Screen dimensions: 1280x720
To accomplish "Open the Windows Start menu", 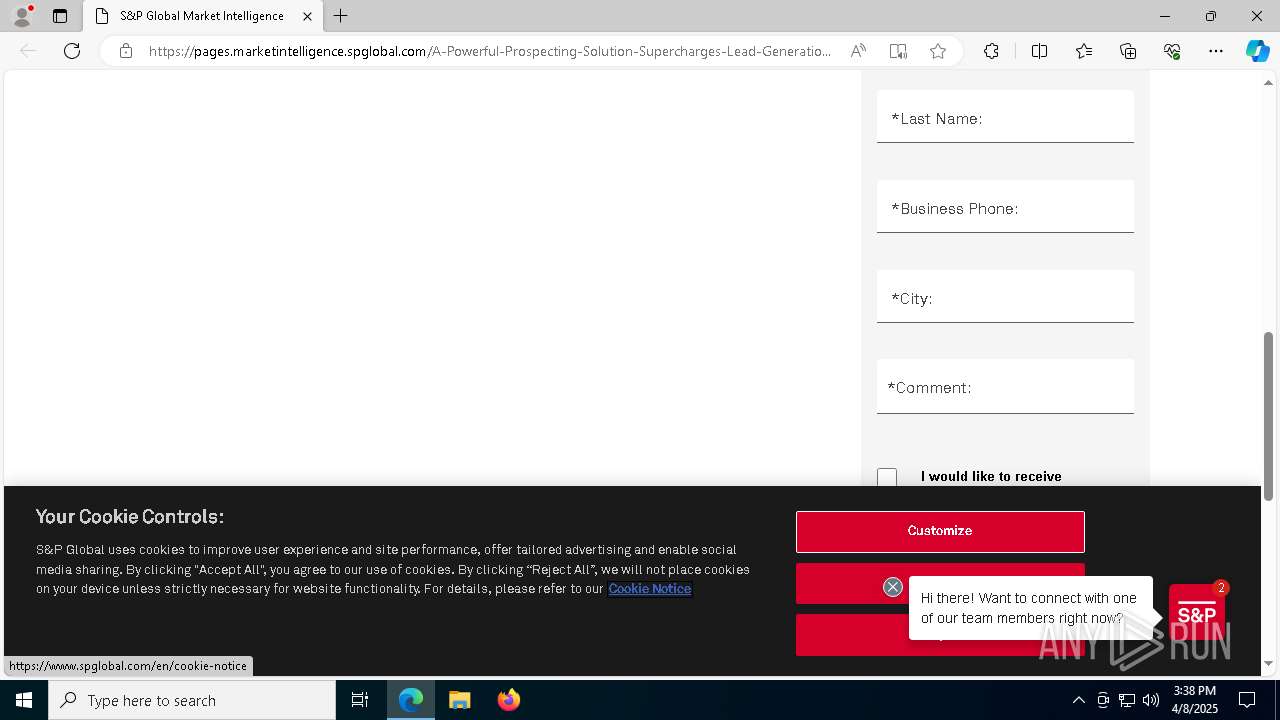I will pos(24,700).
